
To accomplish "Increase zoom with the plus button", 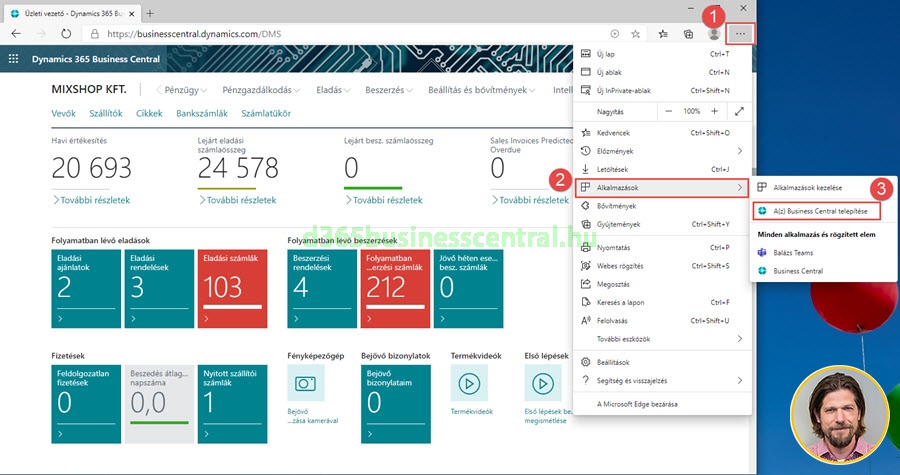I will pyautogui.click(x=715, y=111).
